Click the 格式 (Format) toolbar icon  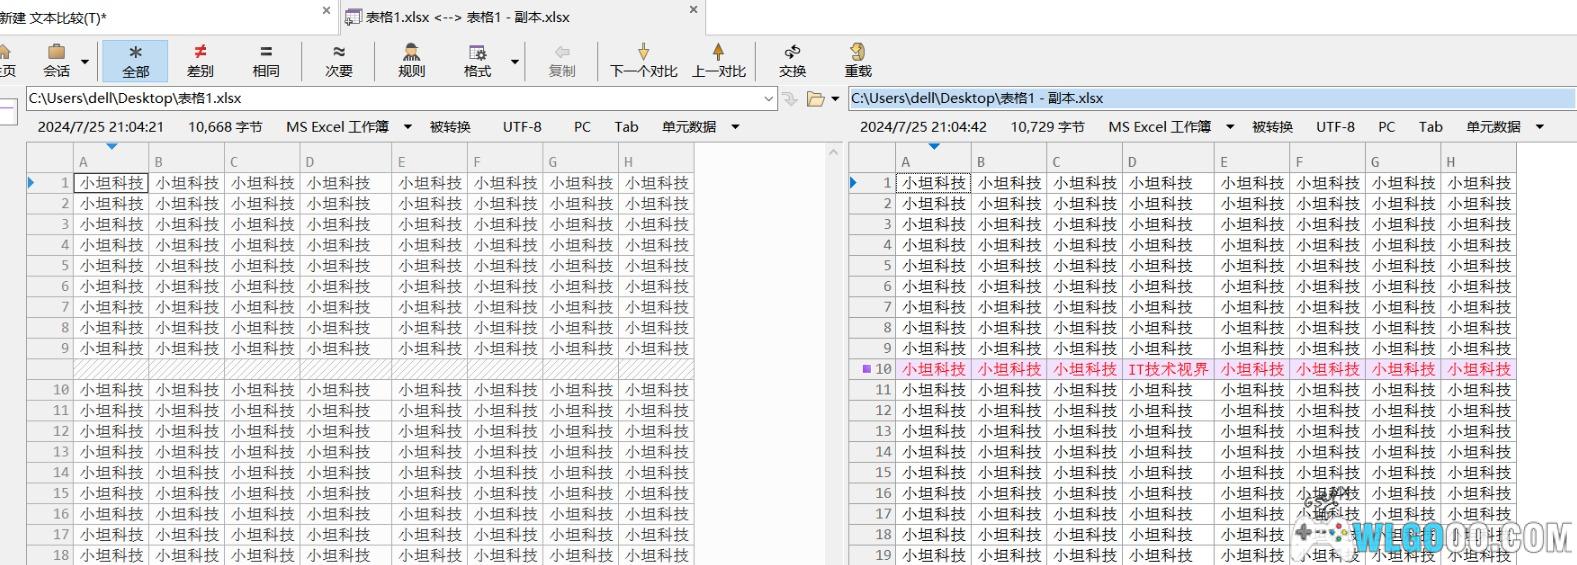(478, 60)
